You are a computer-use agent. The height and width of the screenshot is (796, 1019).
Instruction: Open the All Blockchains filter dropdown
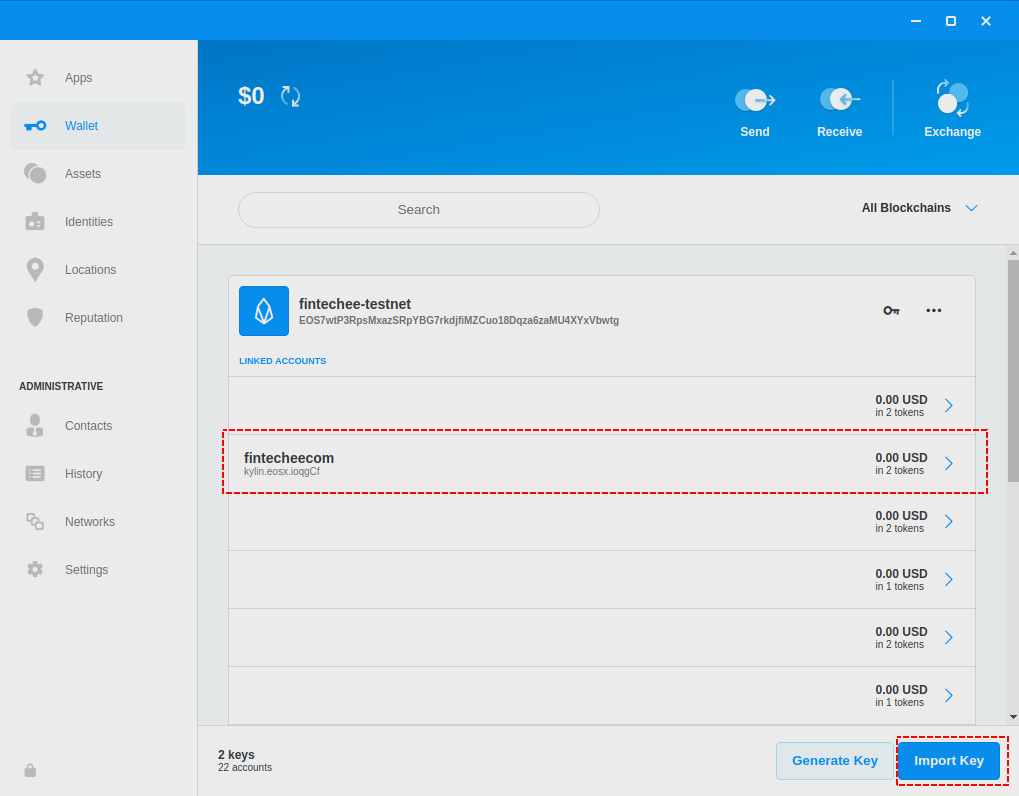tap(919, 208)
